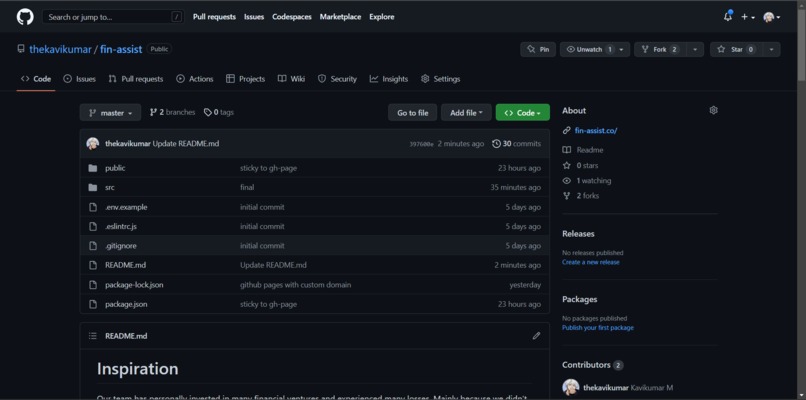Viewport: 806px width, 400px height.
Task: Click the src folder icon
Action: 93,188
